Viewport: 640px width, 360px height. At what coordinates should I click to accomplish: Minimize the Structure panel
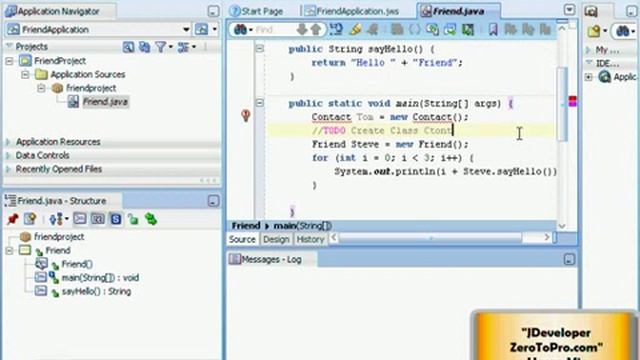coord(213,201)
